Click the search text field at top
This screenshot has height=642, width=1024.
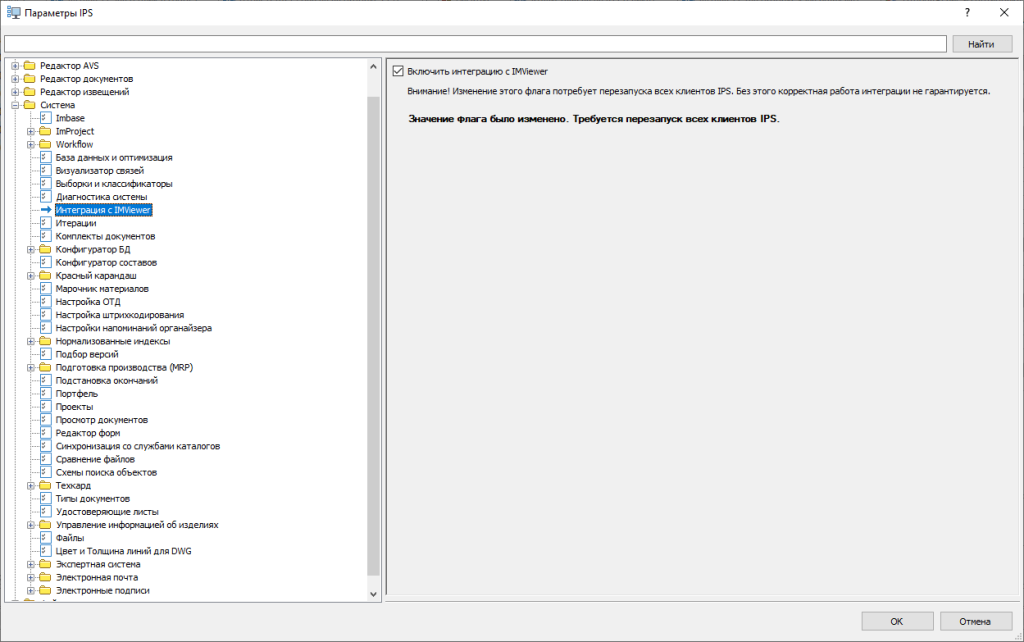475,44
